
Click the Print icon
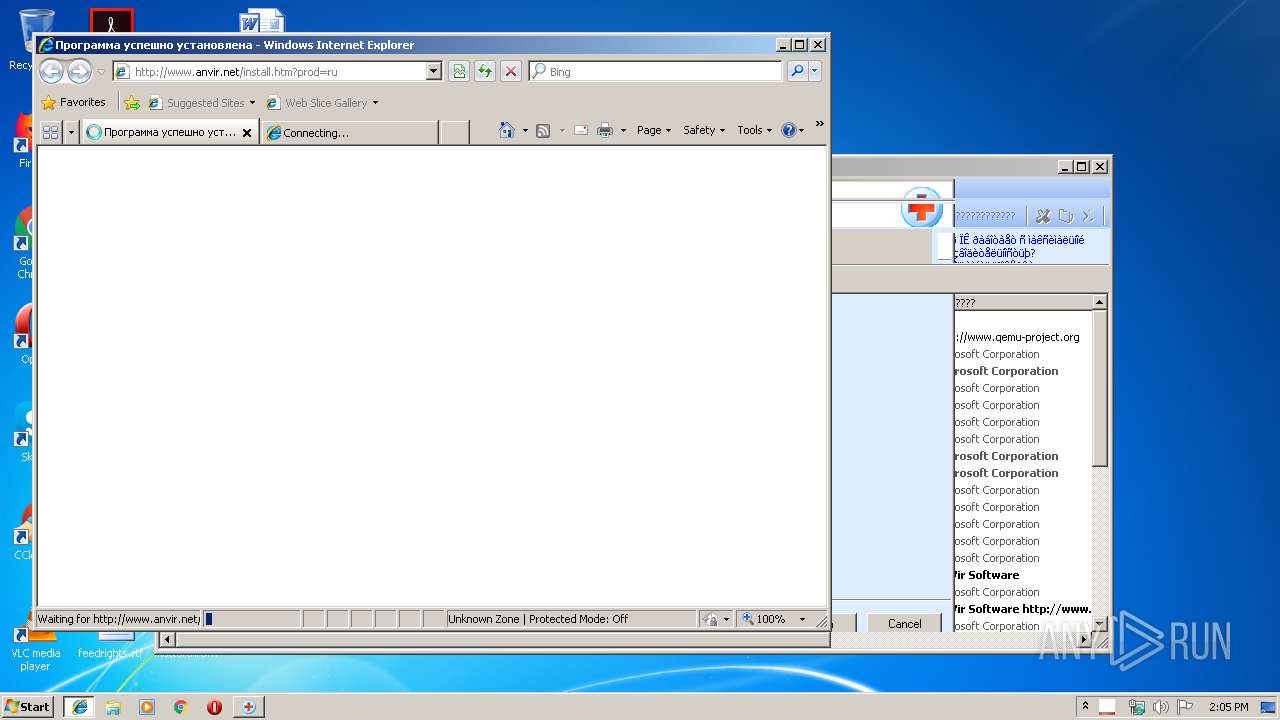coord(605,130)
